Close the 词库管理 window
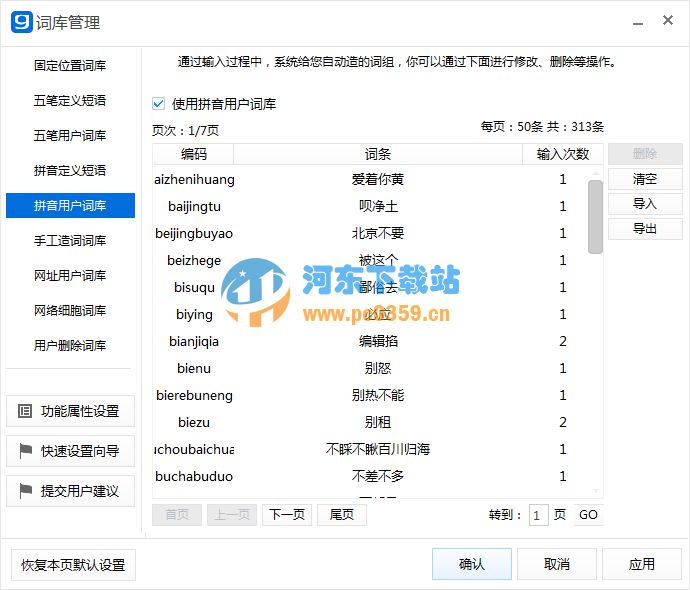 tap(668, 20)
